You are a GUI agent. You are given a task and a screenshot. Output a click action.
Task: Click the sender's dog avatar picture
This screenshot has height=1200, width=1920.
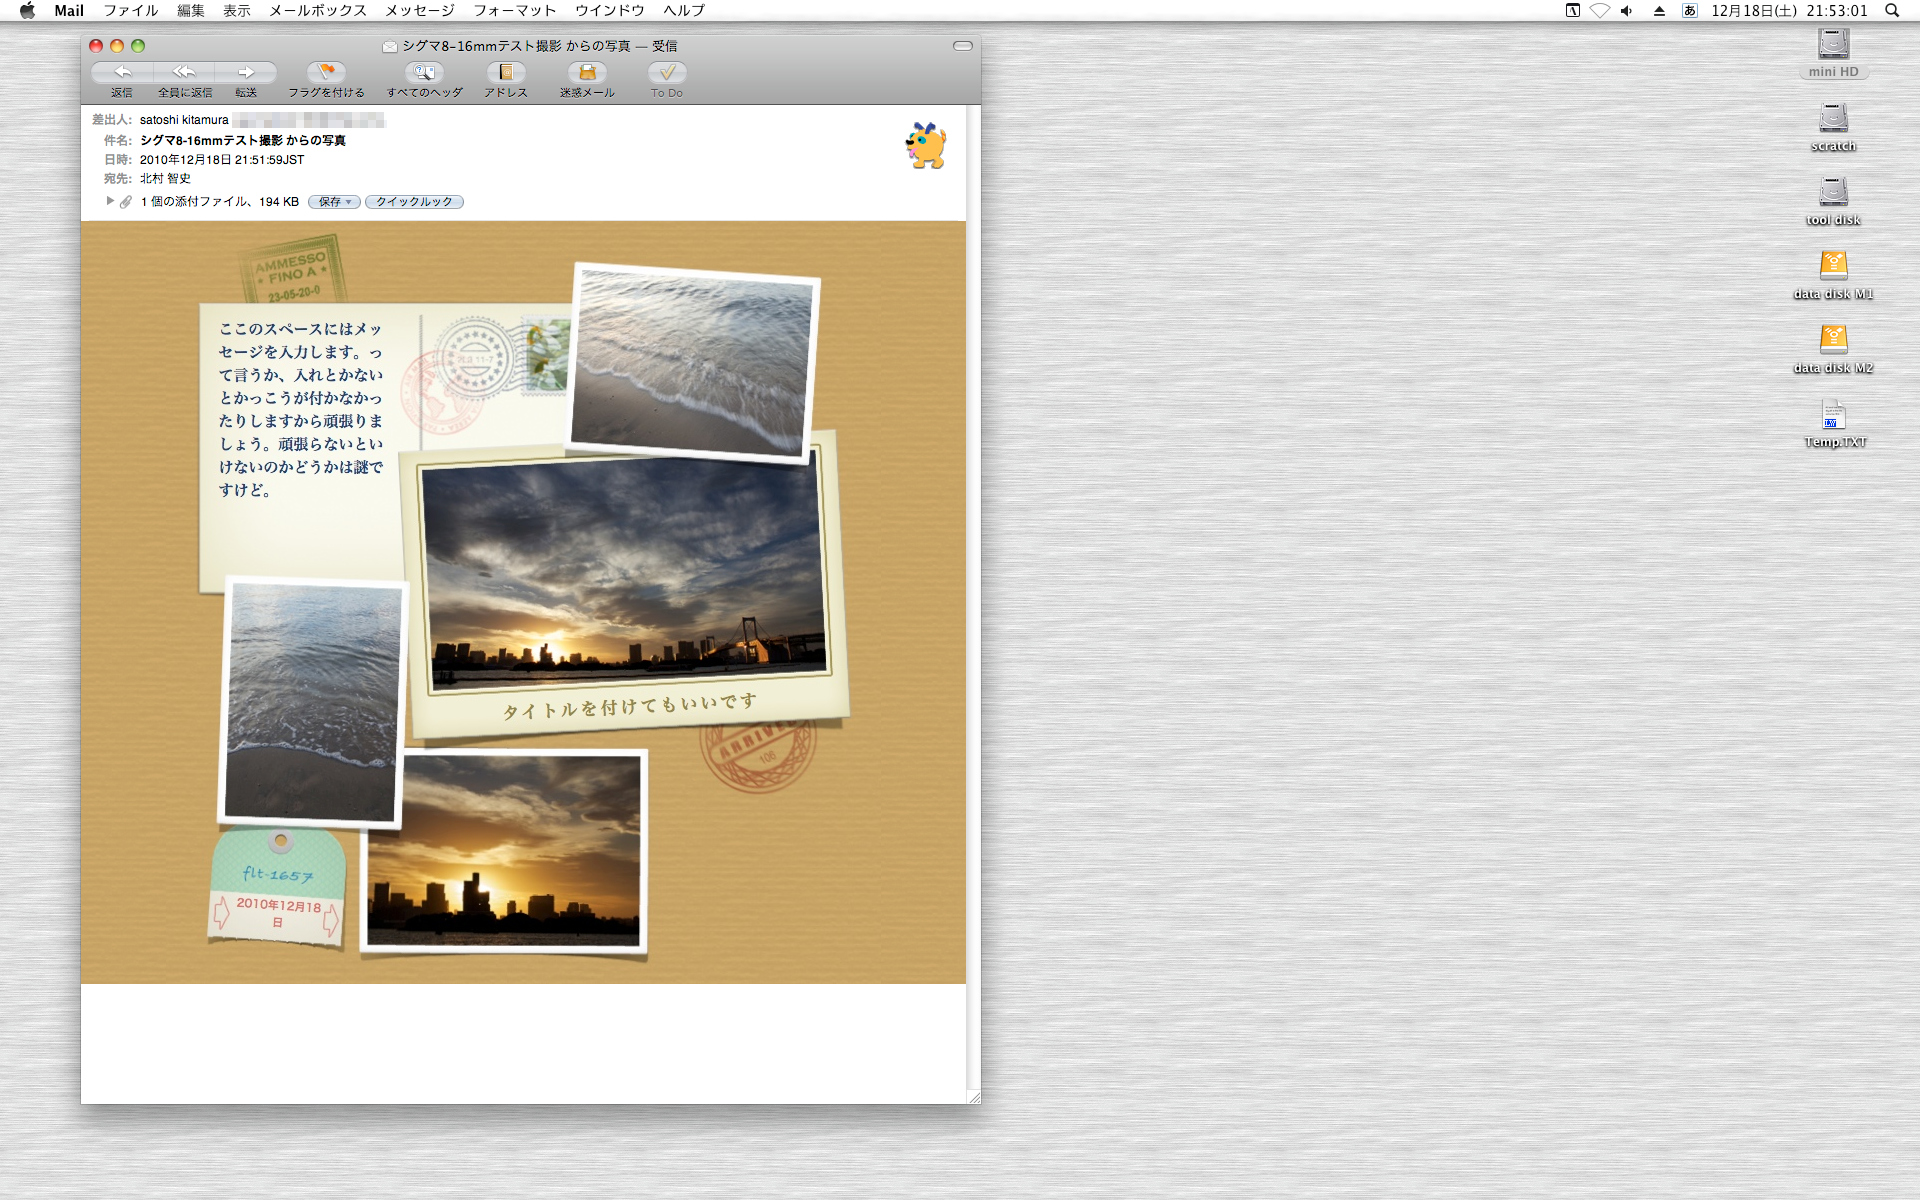tap(926, 146)
